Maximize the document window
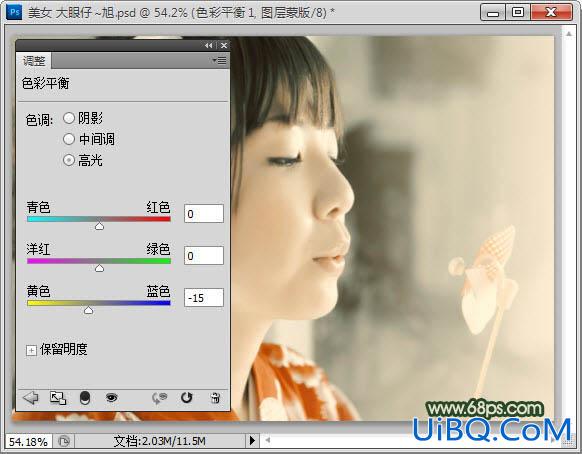582x454 pixels. pos(518,12)
